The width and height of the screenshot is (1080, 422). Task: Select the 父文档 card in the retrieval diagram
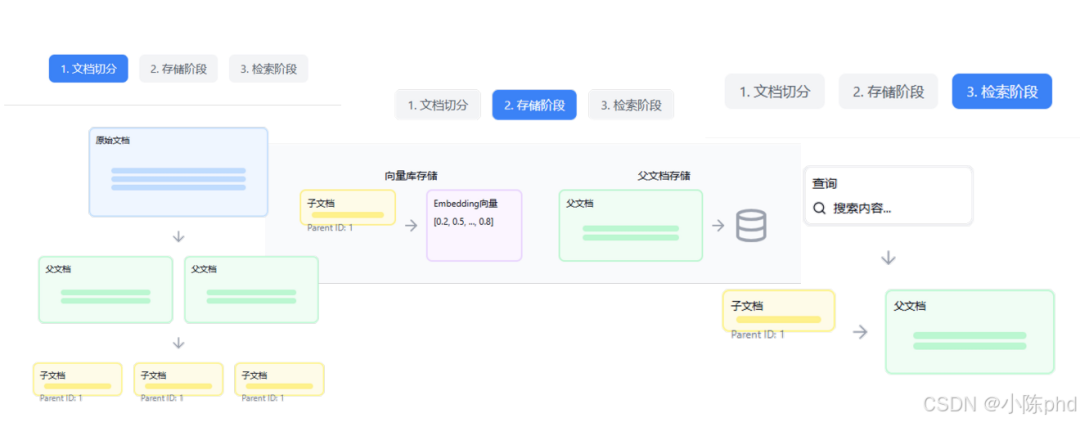[970, 332]
